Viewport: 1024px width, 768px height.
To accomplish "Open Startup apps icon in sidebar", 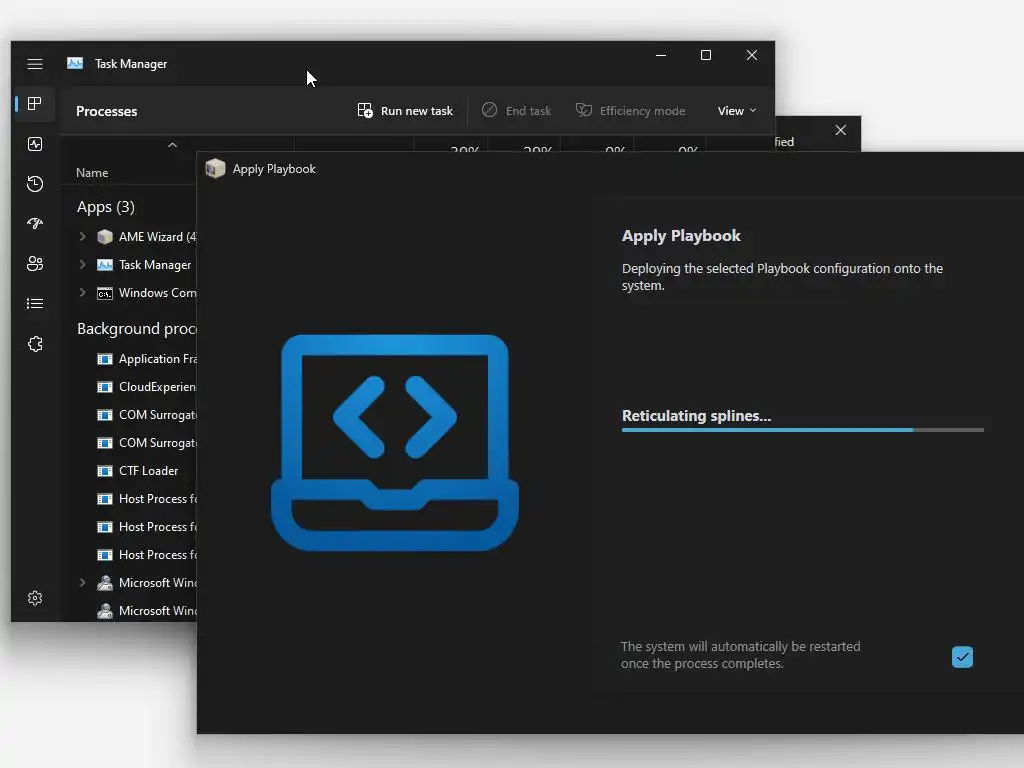I will [x=35, y=223].
